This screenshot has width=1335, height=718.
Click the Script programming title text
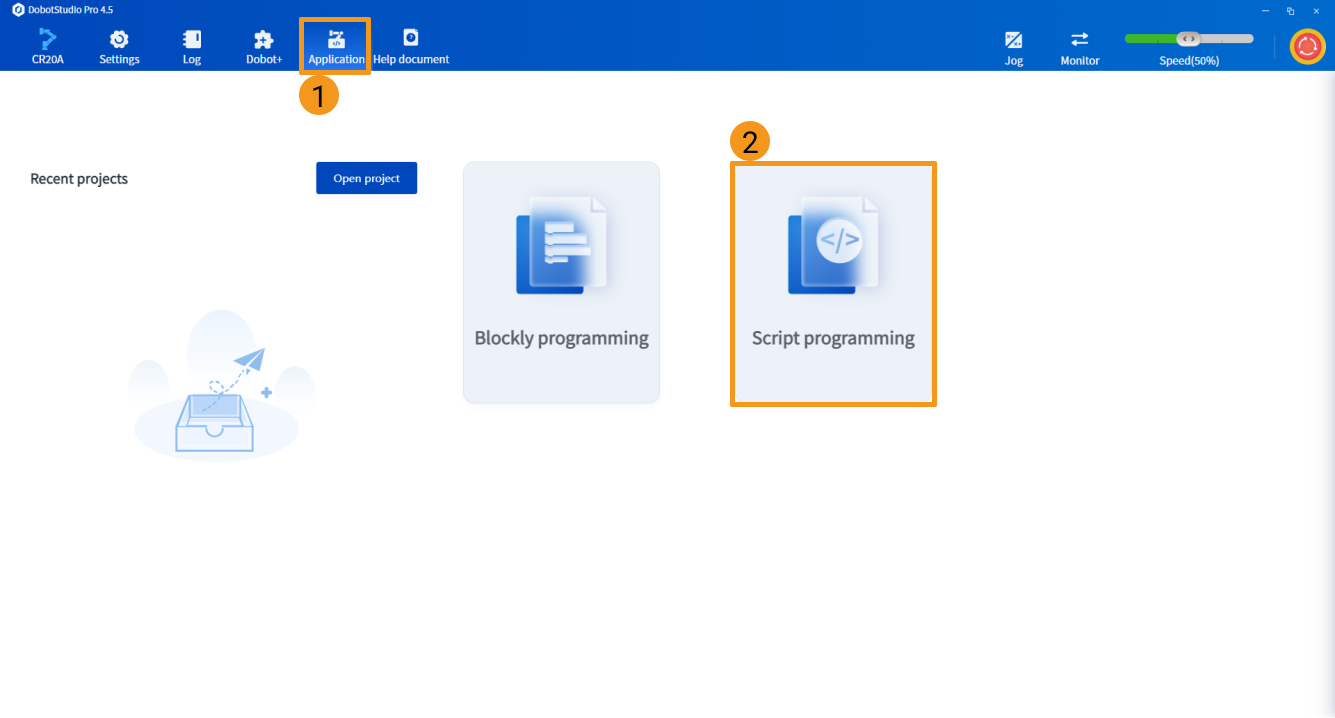[x=833, y=338]
